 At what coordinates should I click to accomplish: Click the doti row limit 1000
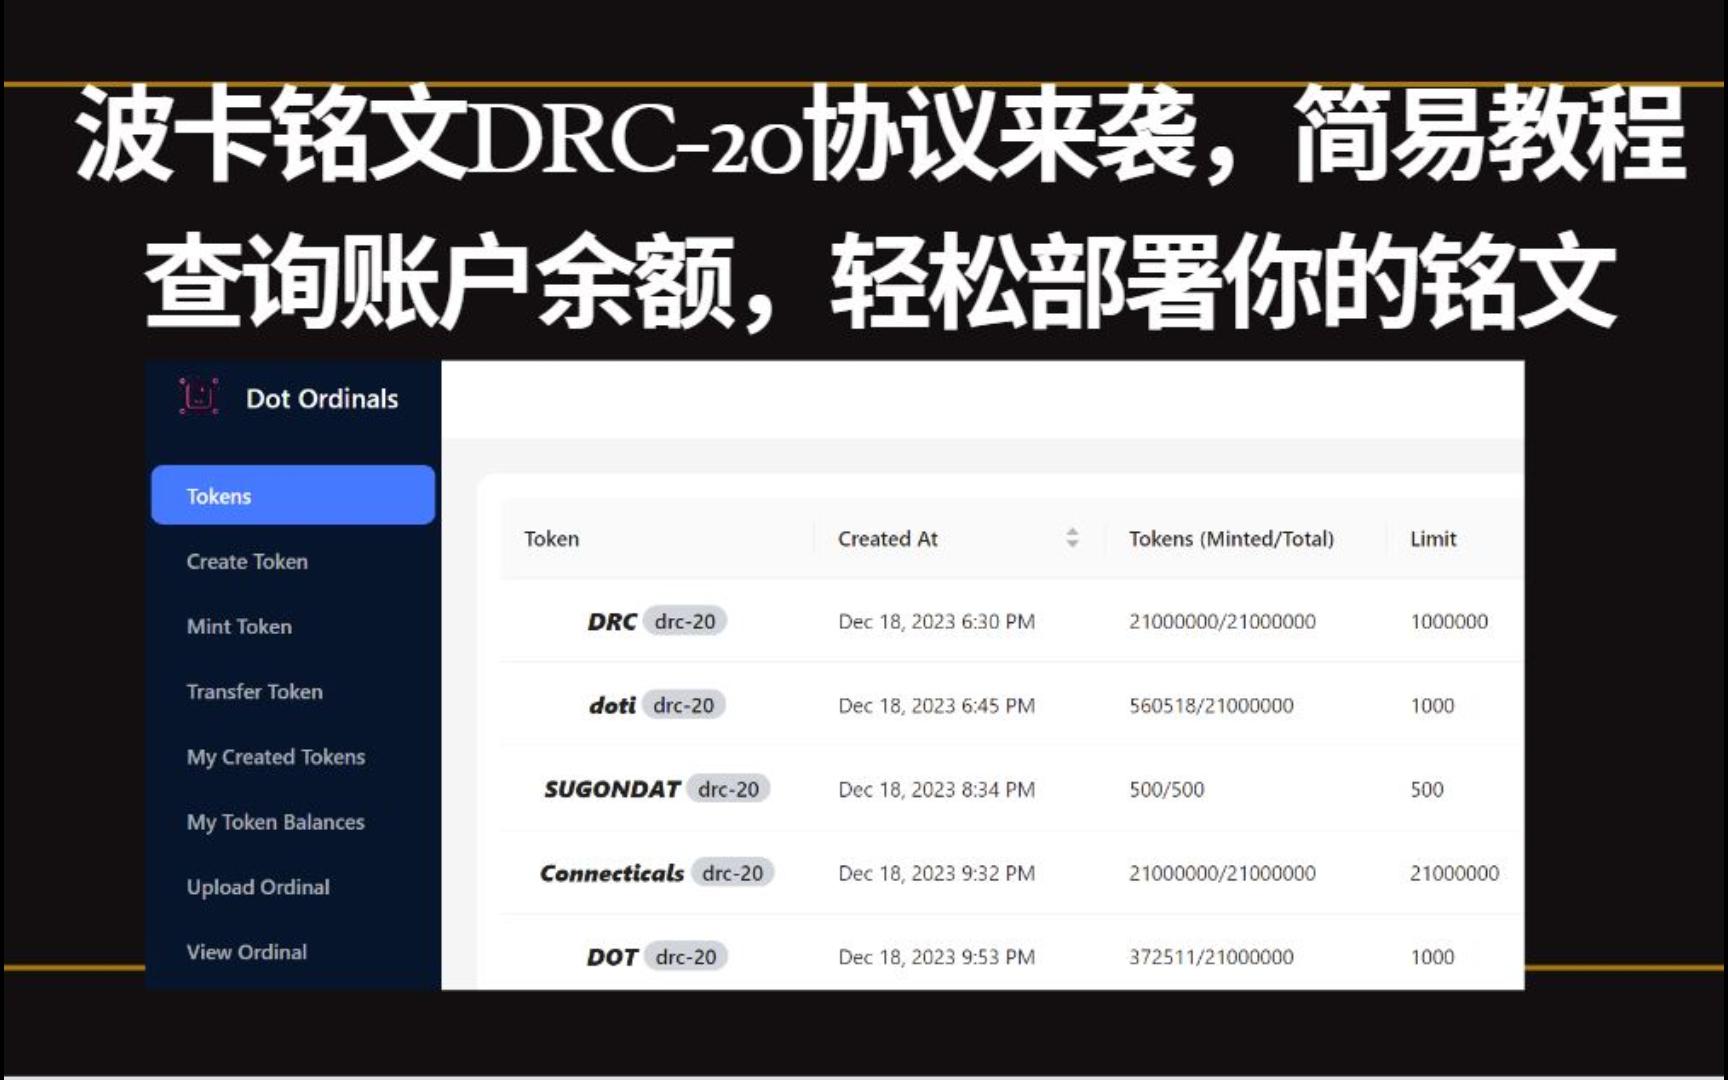[1432, 706]
